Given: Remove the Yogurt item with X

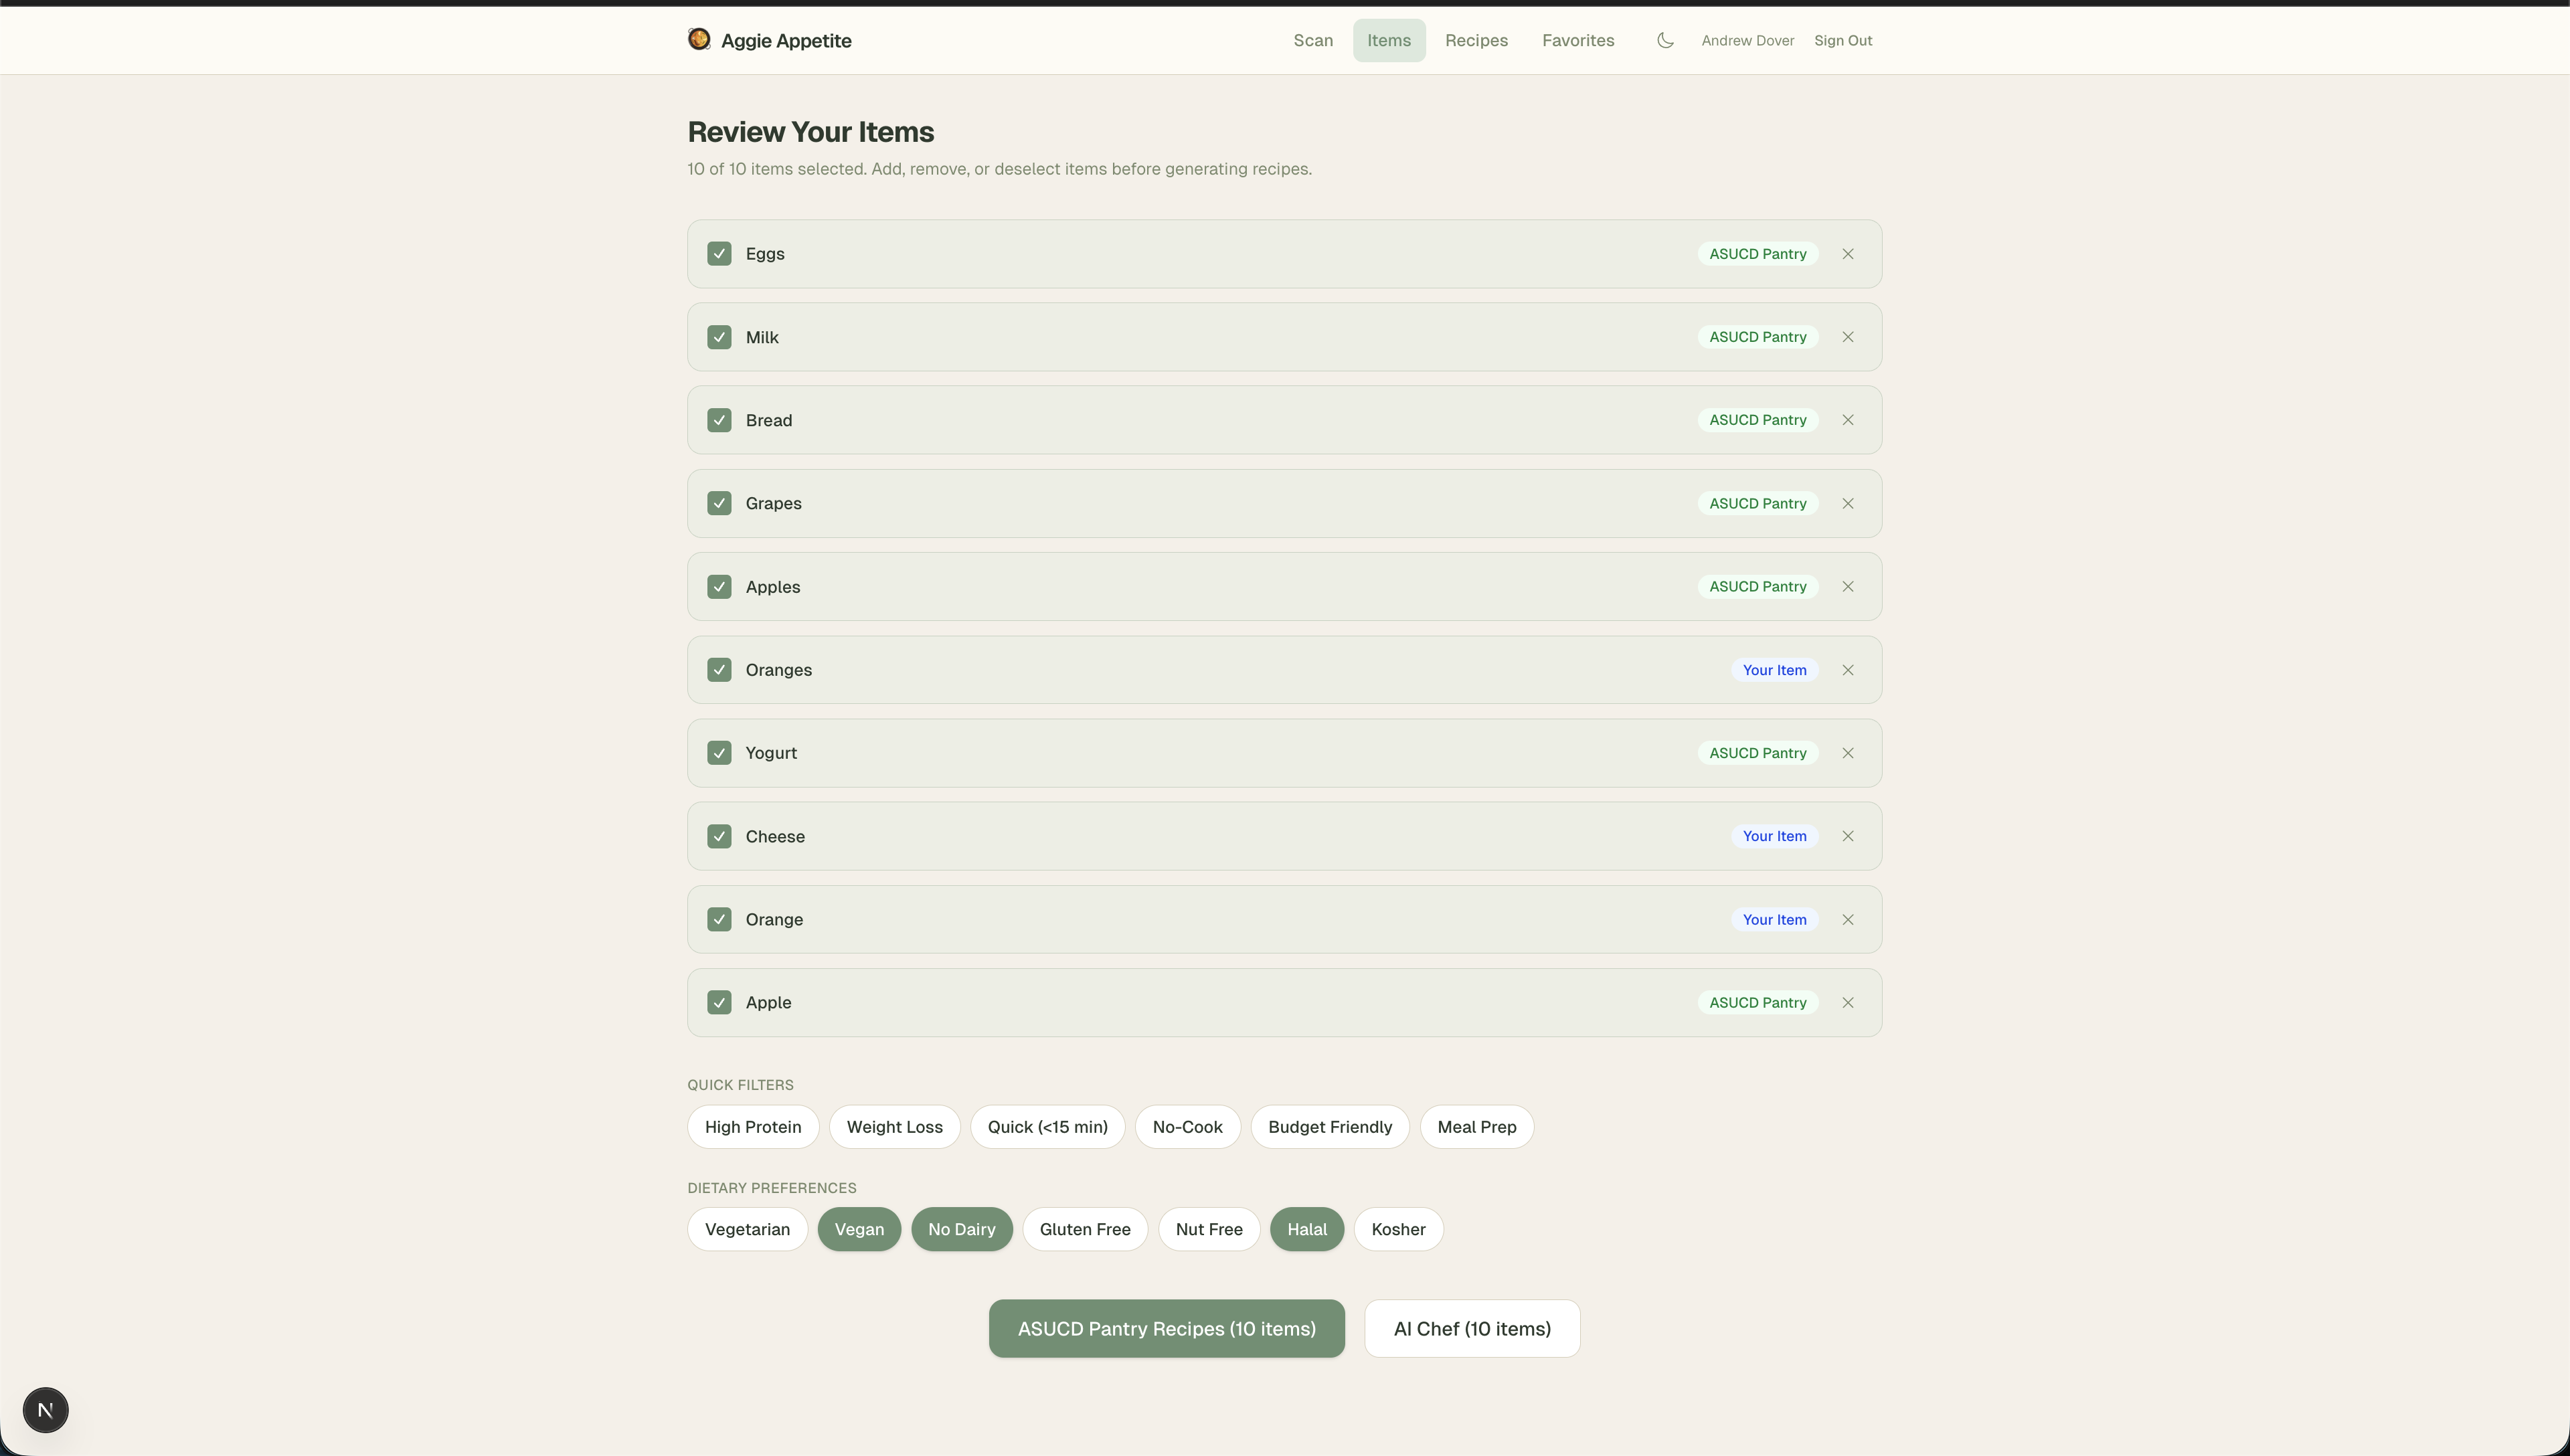Looking at the screenshot, I should 1847,753.
